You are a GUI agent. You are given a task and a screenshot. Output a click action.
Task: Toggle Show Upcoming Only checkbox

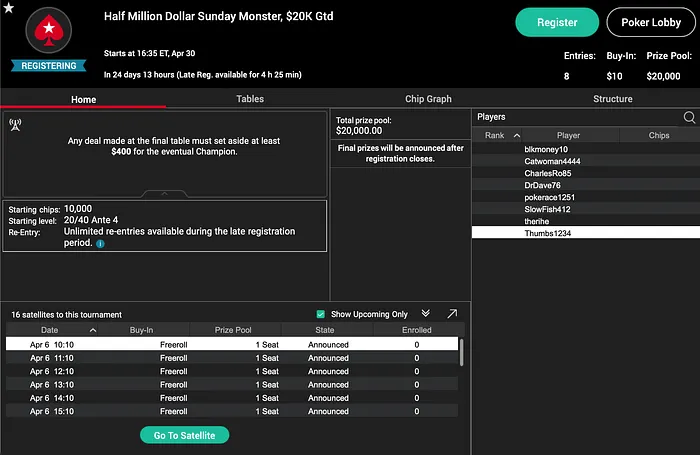pyautogui.click(x=321, y=314)
